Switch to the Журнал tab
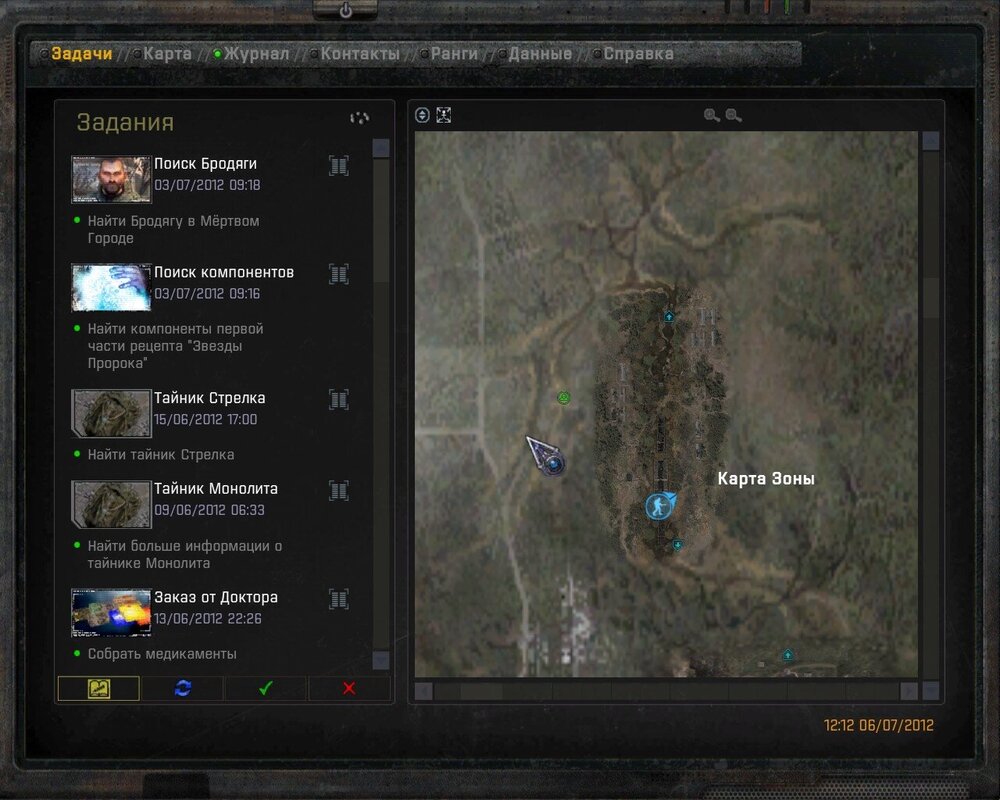Screen dimensions: 1000x800 (x=256, y=54)
